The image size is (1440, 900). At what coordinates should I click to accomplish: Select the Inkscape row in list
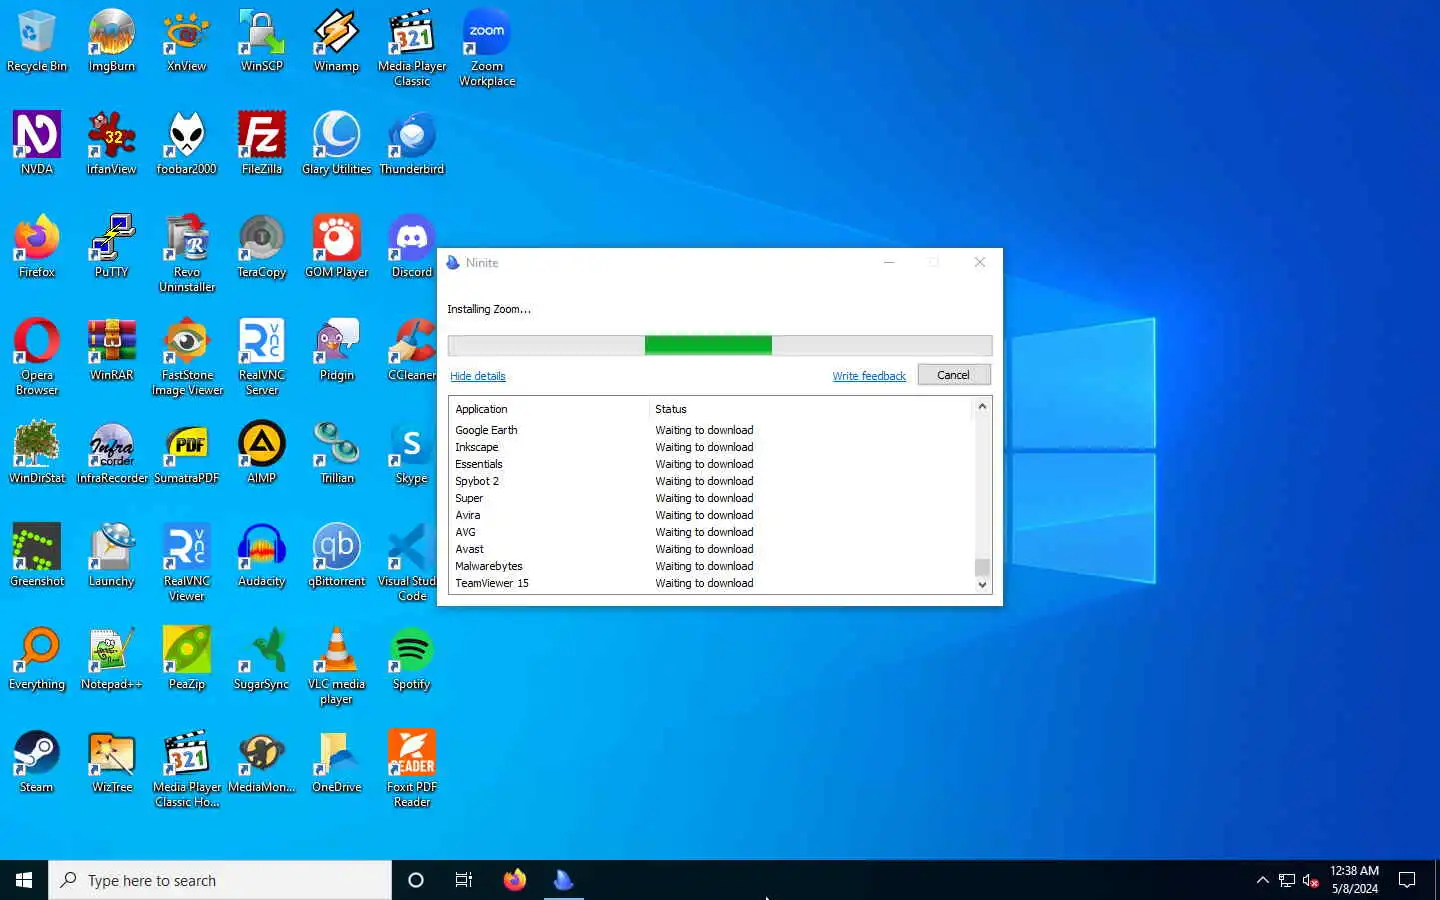pos(711,447)
